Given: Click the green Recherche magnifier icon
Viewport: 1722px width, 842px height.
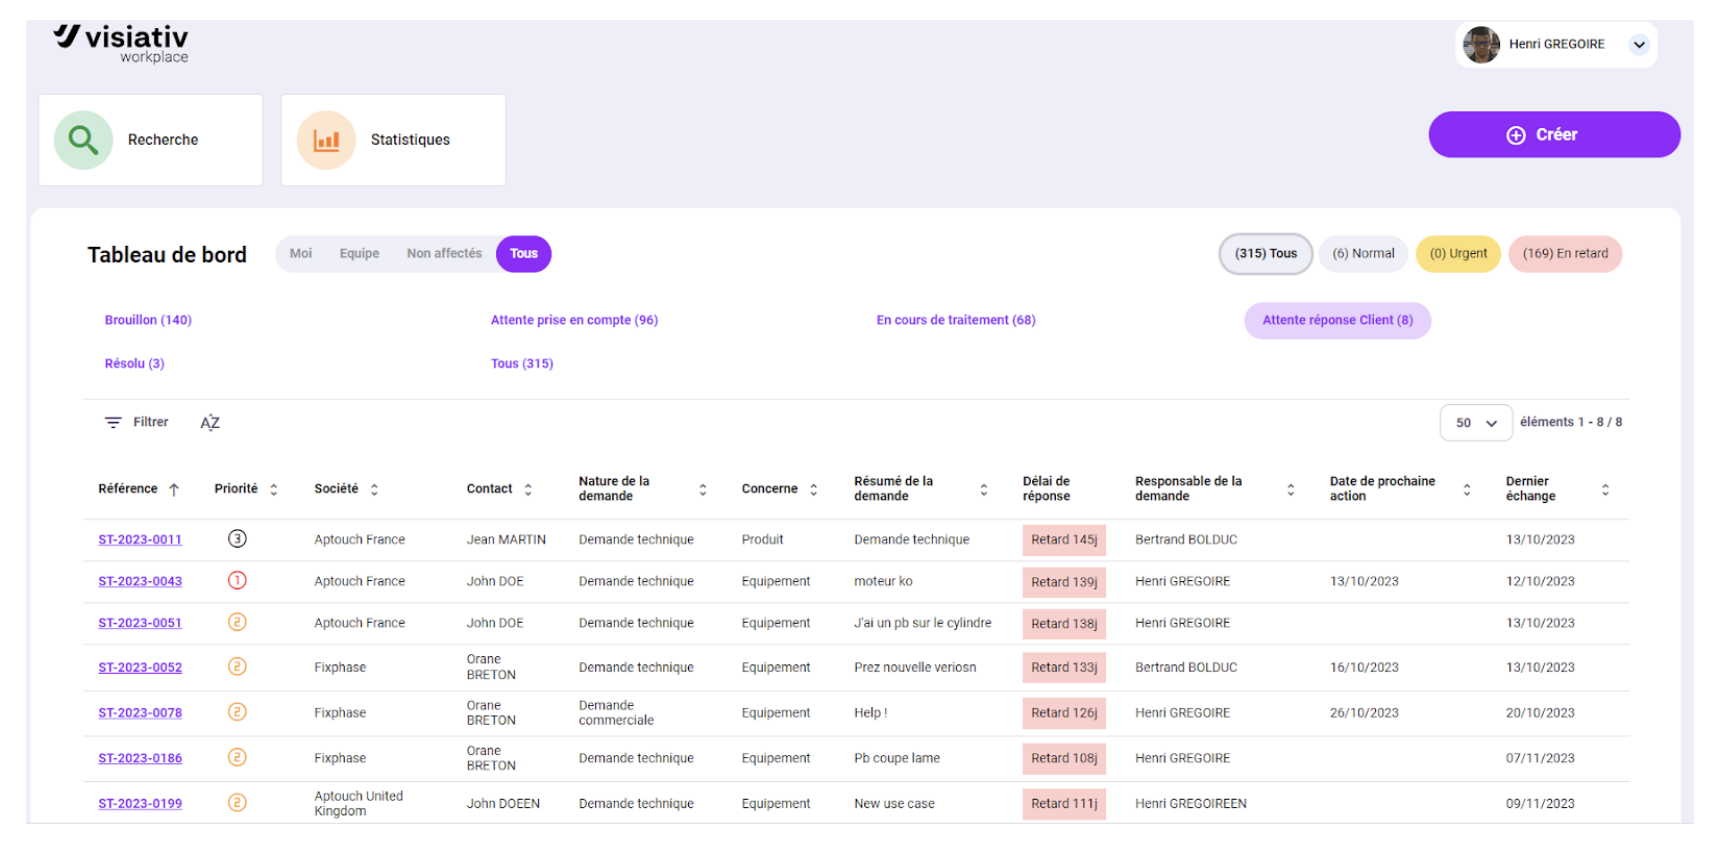Looking at the screenshot, I should (x=83, y=140).
